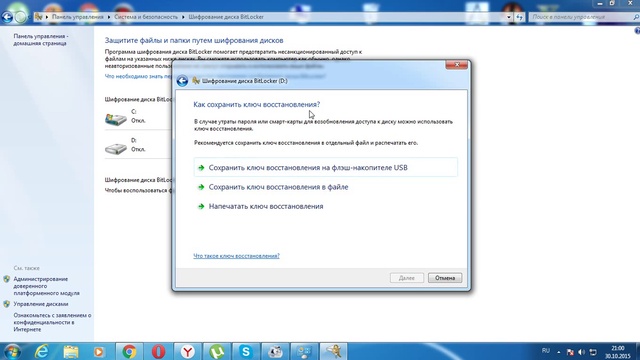Click the address bar Control Panel icon
The height and width of the screenshot is (360, 640).
pyautogui.click(x=38, y=17)
